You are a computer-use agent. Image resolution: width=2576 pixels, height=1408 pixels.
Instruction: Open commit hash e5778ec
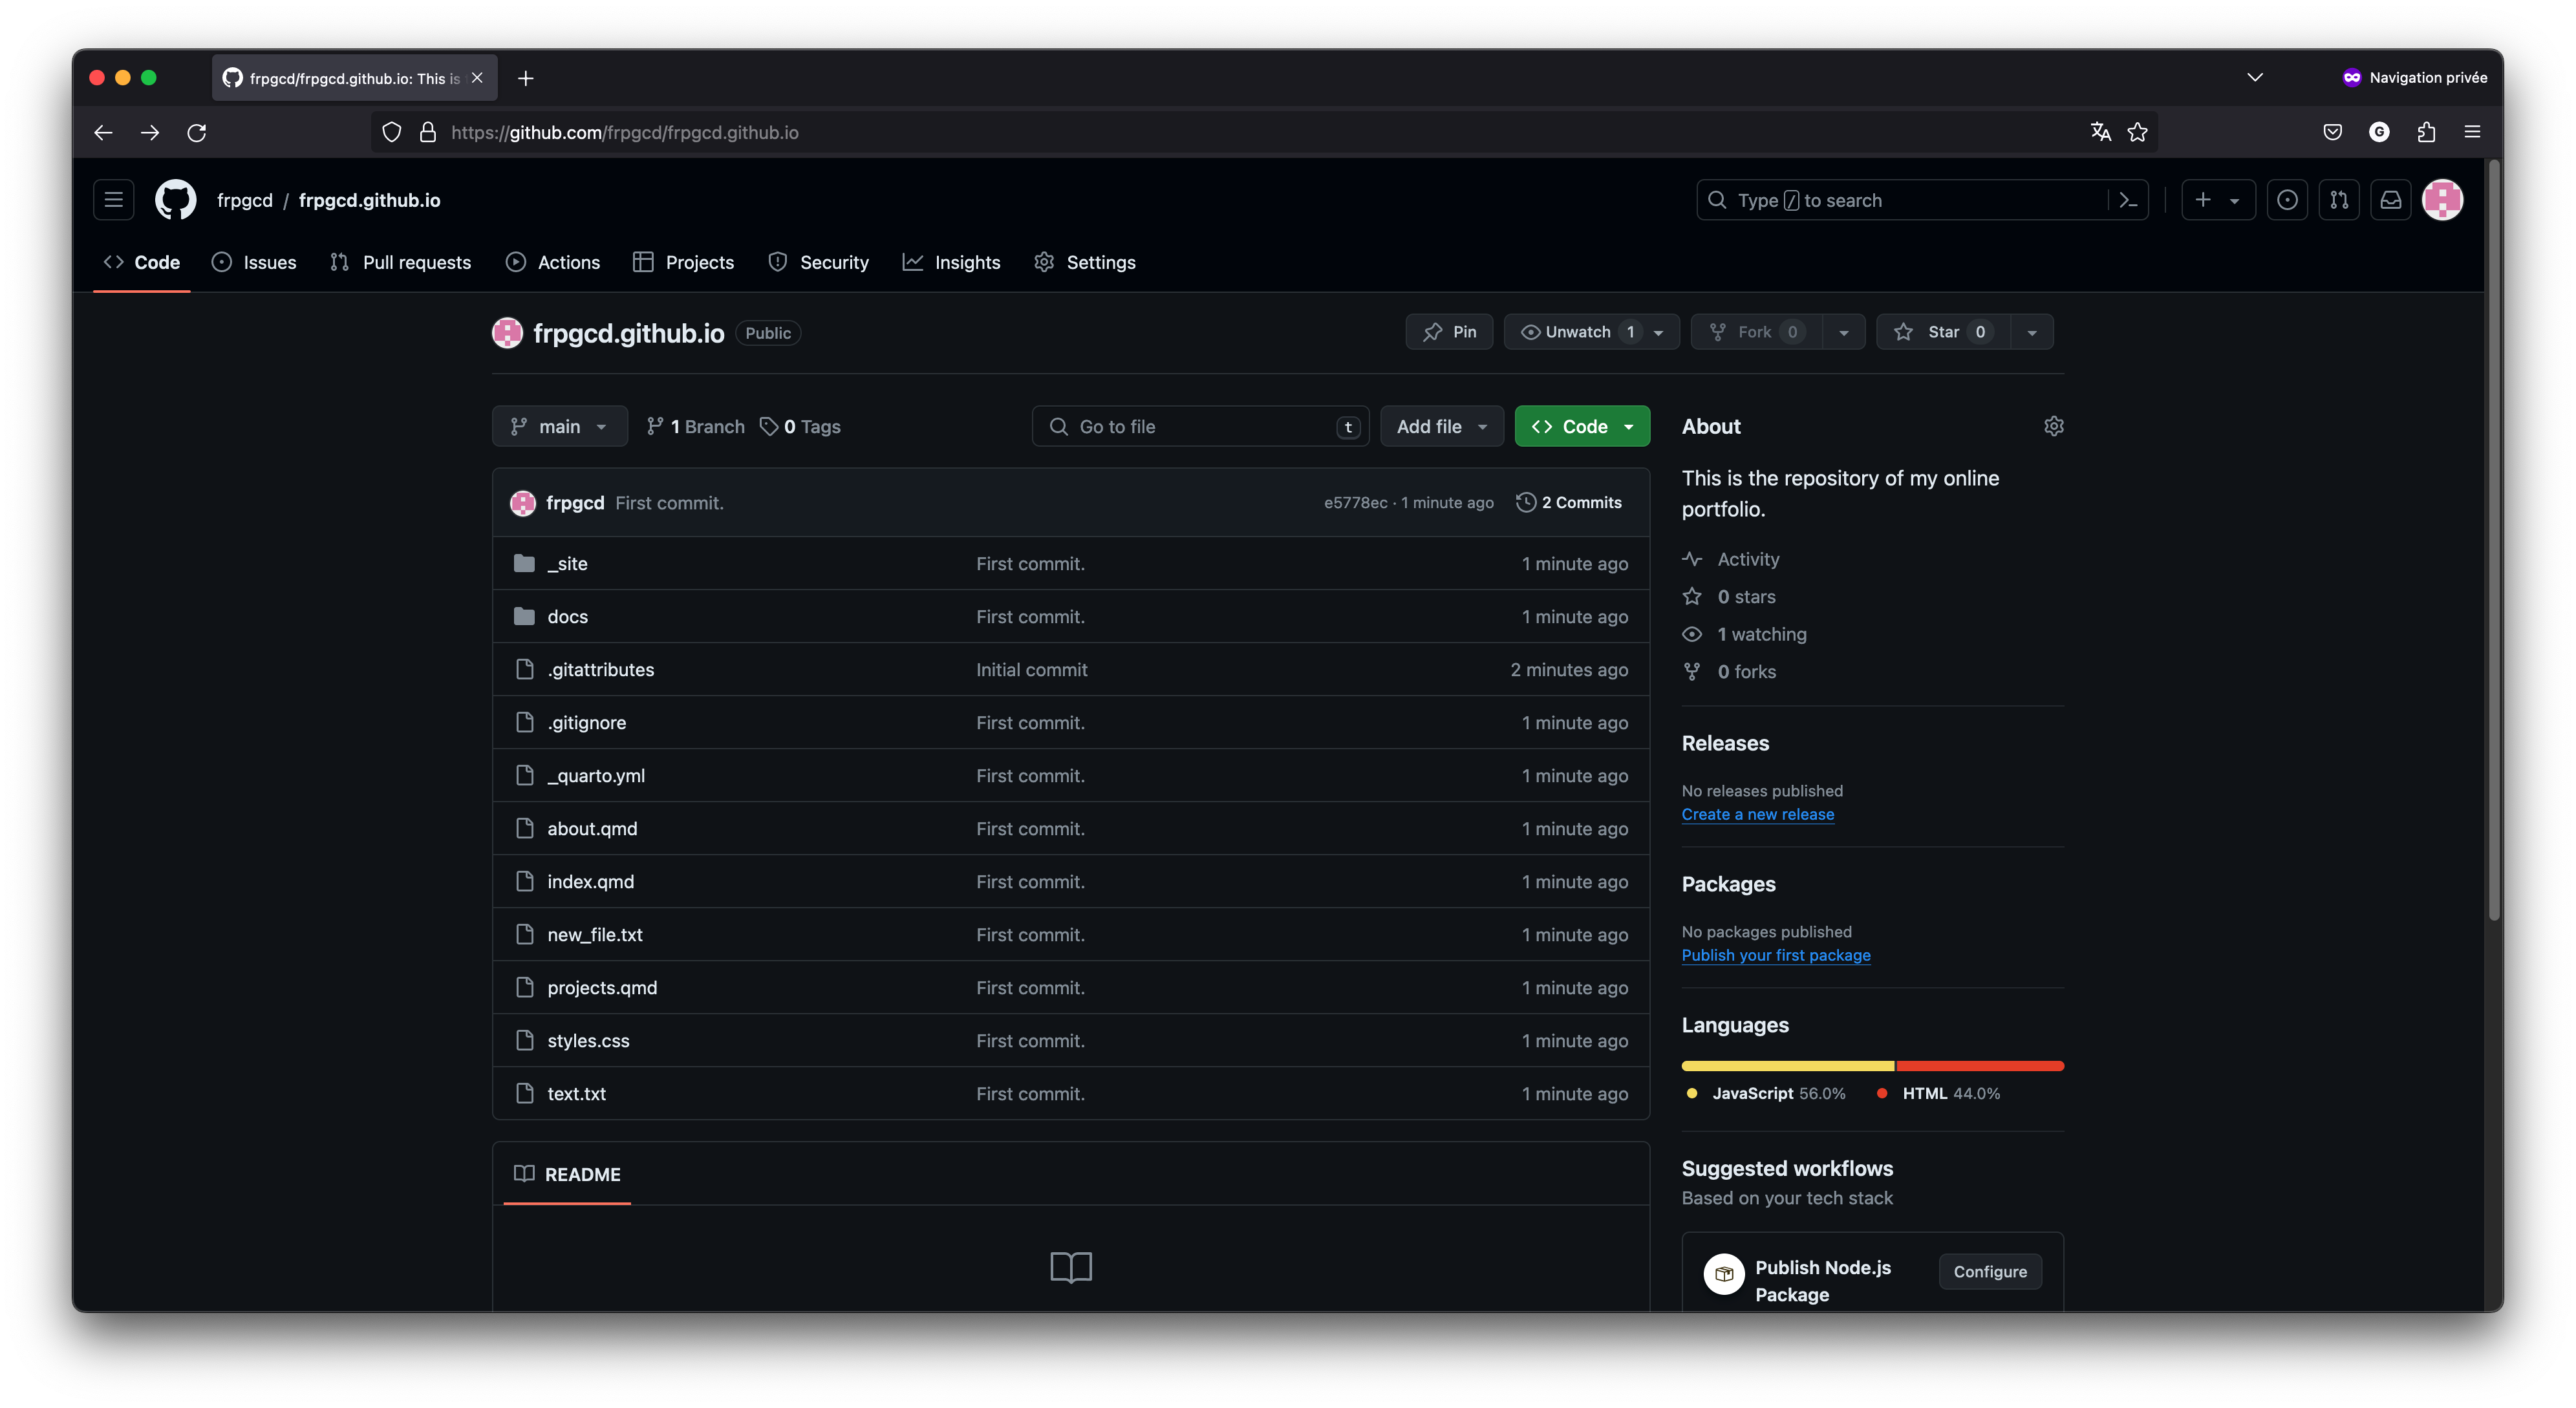tap(1355, 502)
